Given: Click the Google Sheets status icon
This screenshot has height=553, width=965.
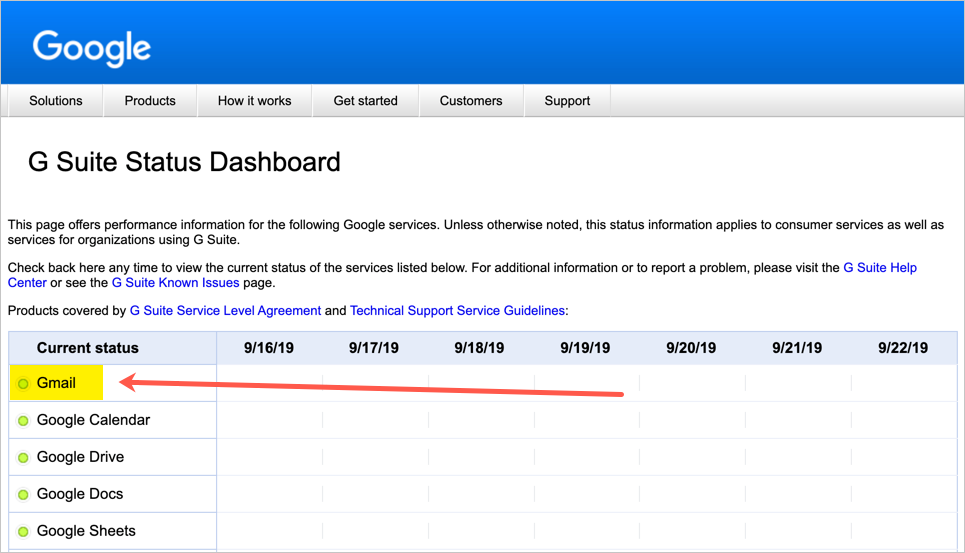Looking at the screenshot, I should (23, 532).
